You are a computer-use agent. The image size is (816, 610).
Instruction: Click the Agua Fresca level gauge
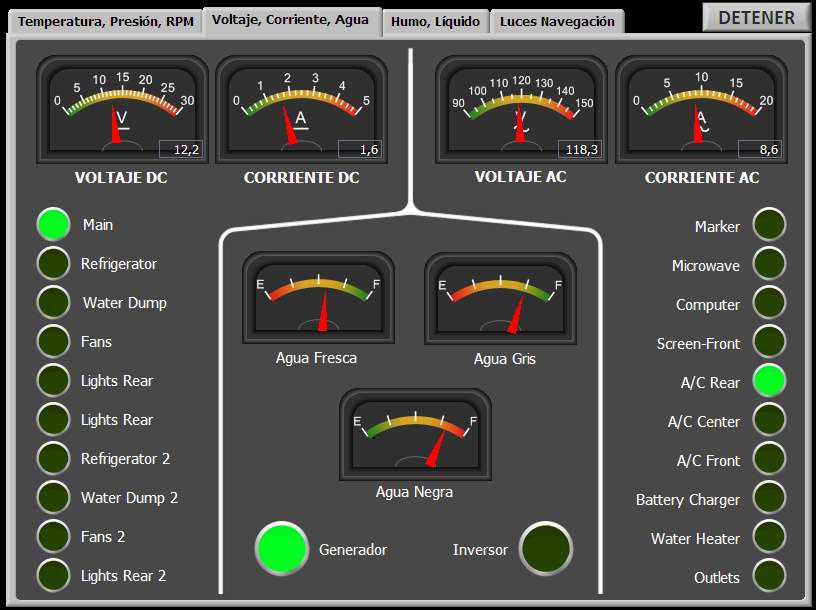[318, 298]
